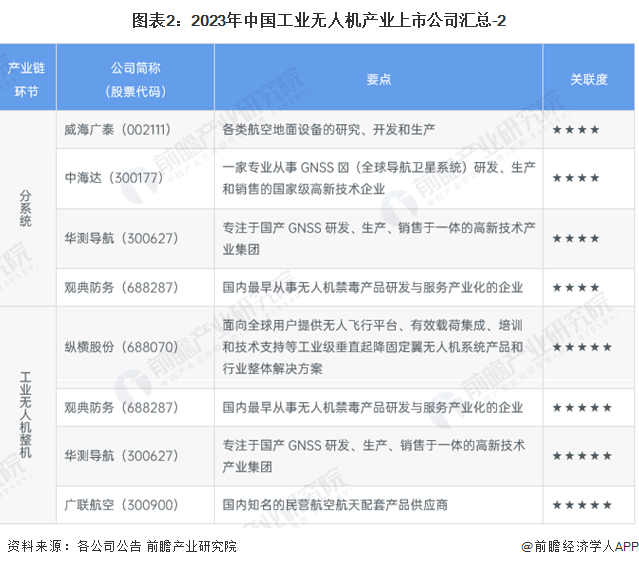
Task: Click source note '资料来源：各公司公告 前瞻产业研究院'
Action: (122, 546)
